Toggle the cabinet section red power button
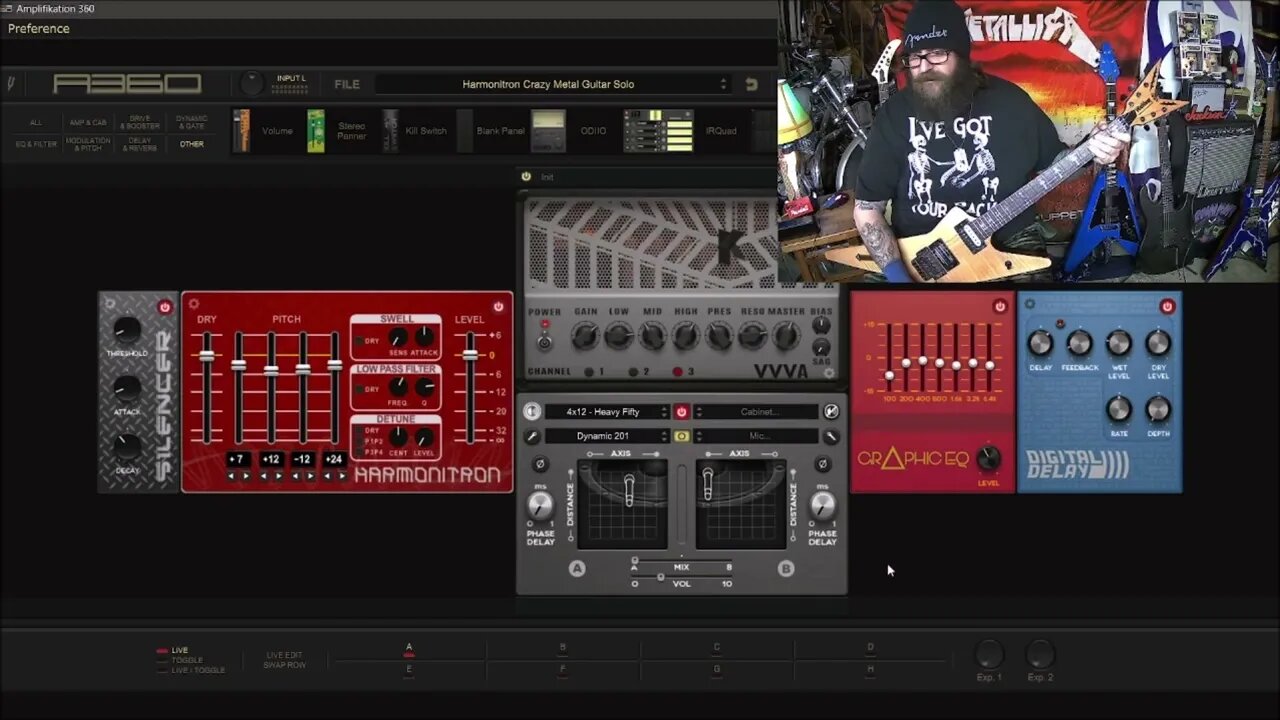1280x720 pixels. coord(682,411)
